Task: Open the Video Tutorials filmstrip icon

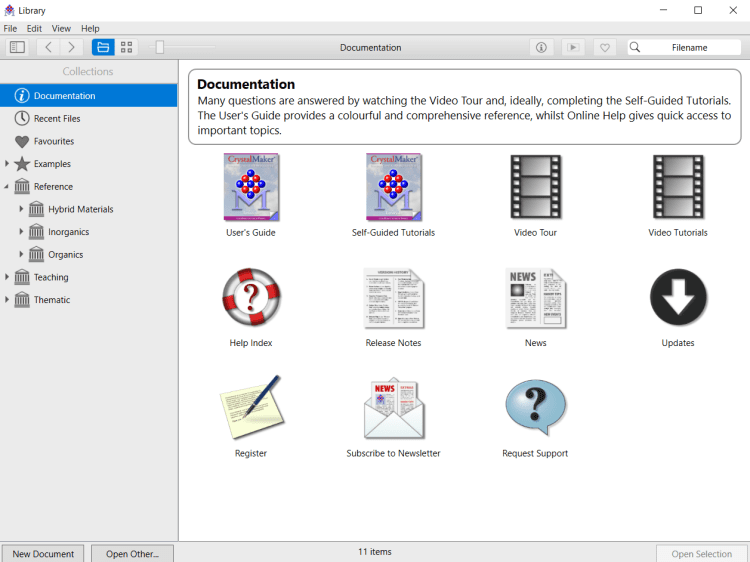Action: (678, 187)
